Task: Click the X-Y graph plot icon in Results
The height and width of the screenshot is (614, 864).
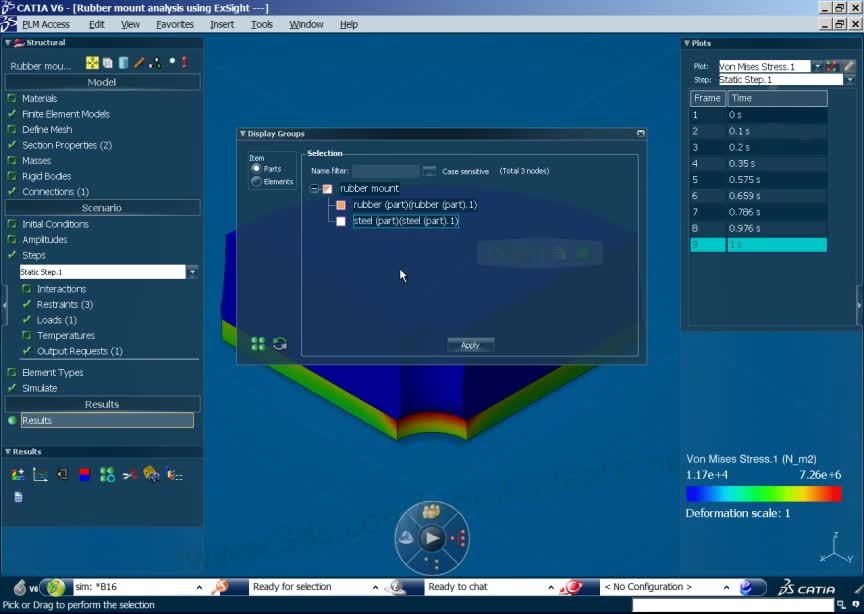Action: 40,475
